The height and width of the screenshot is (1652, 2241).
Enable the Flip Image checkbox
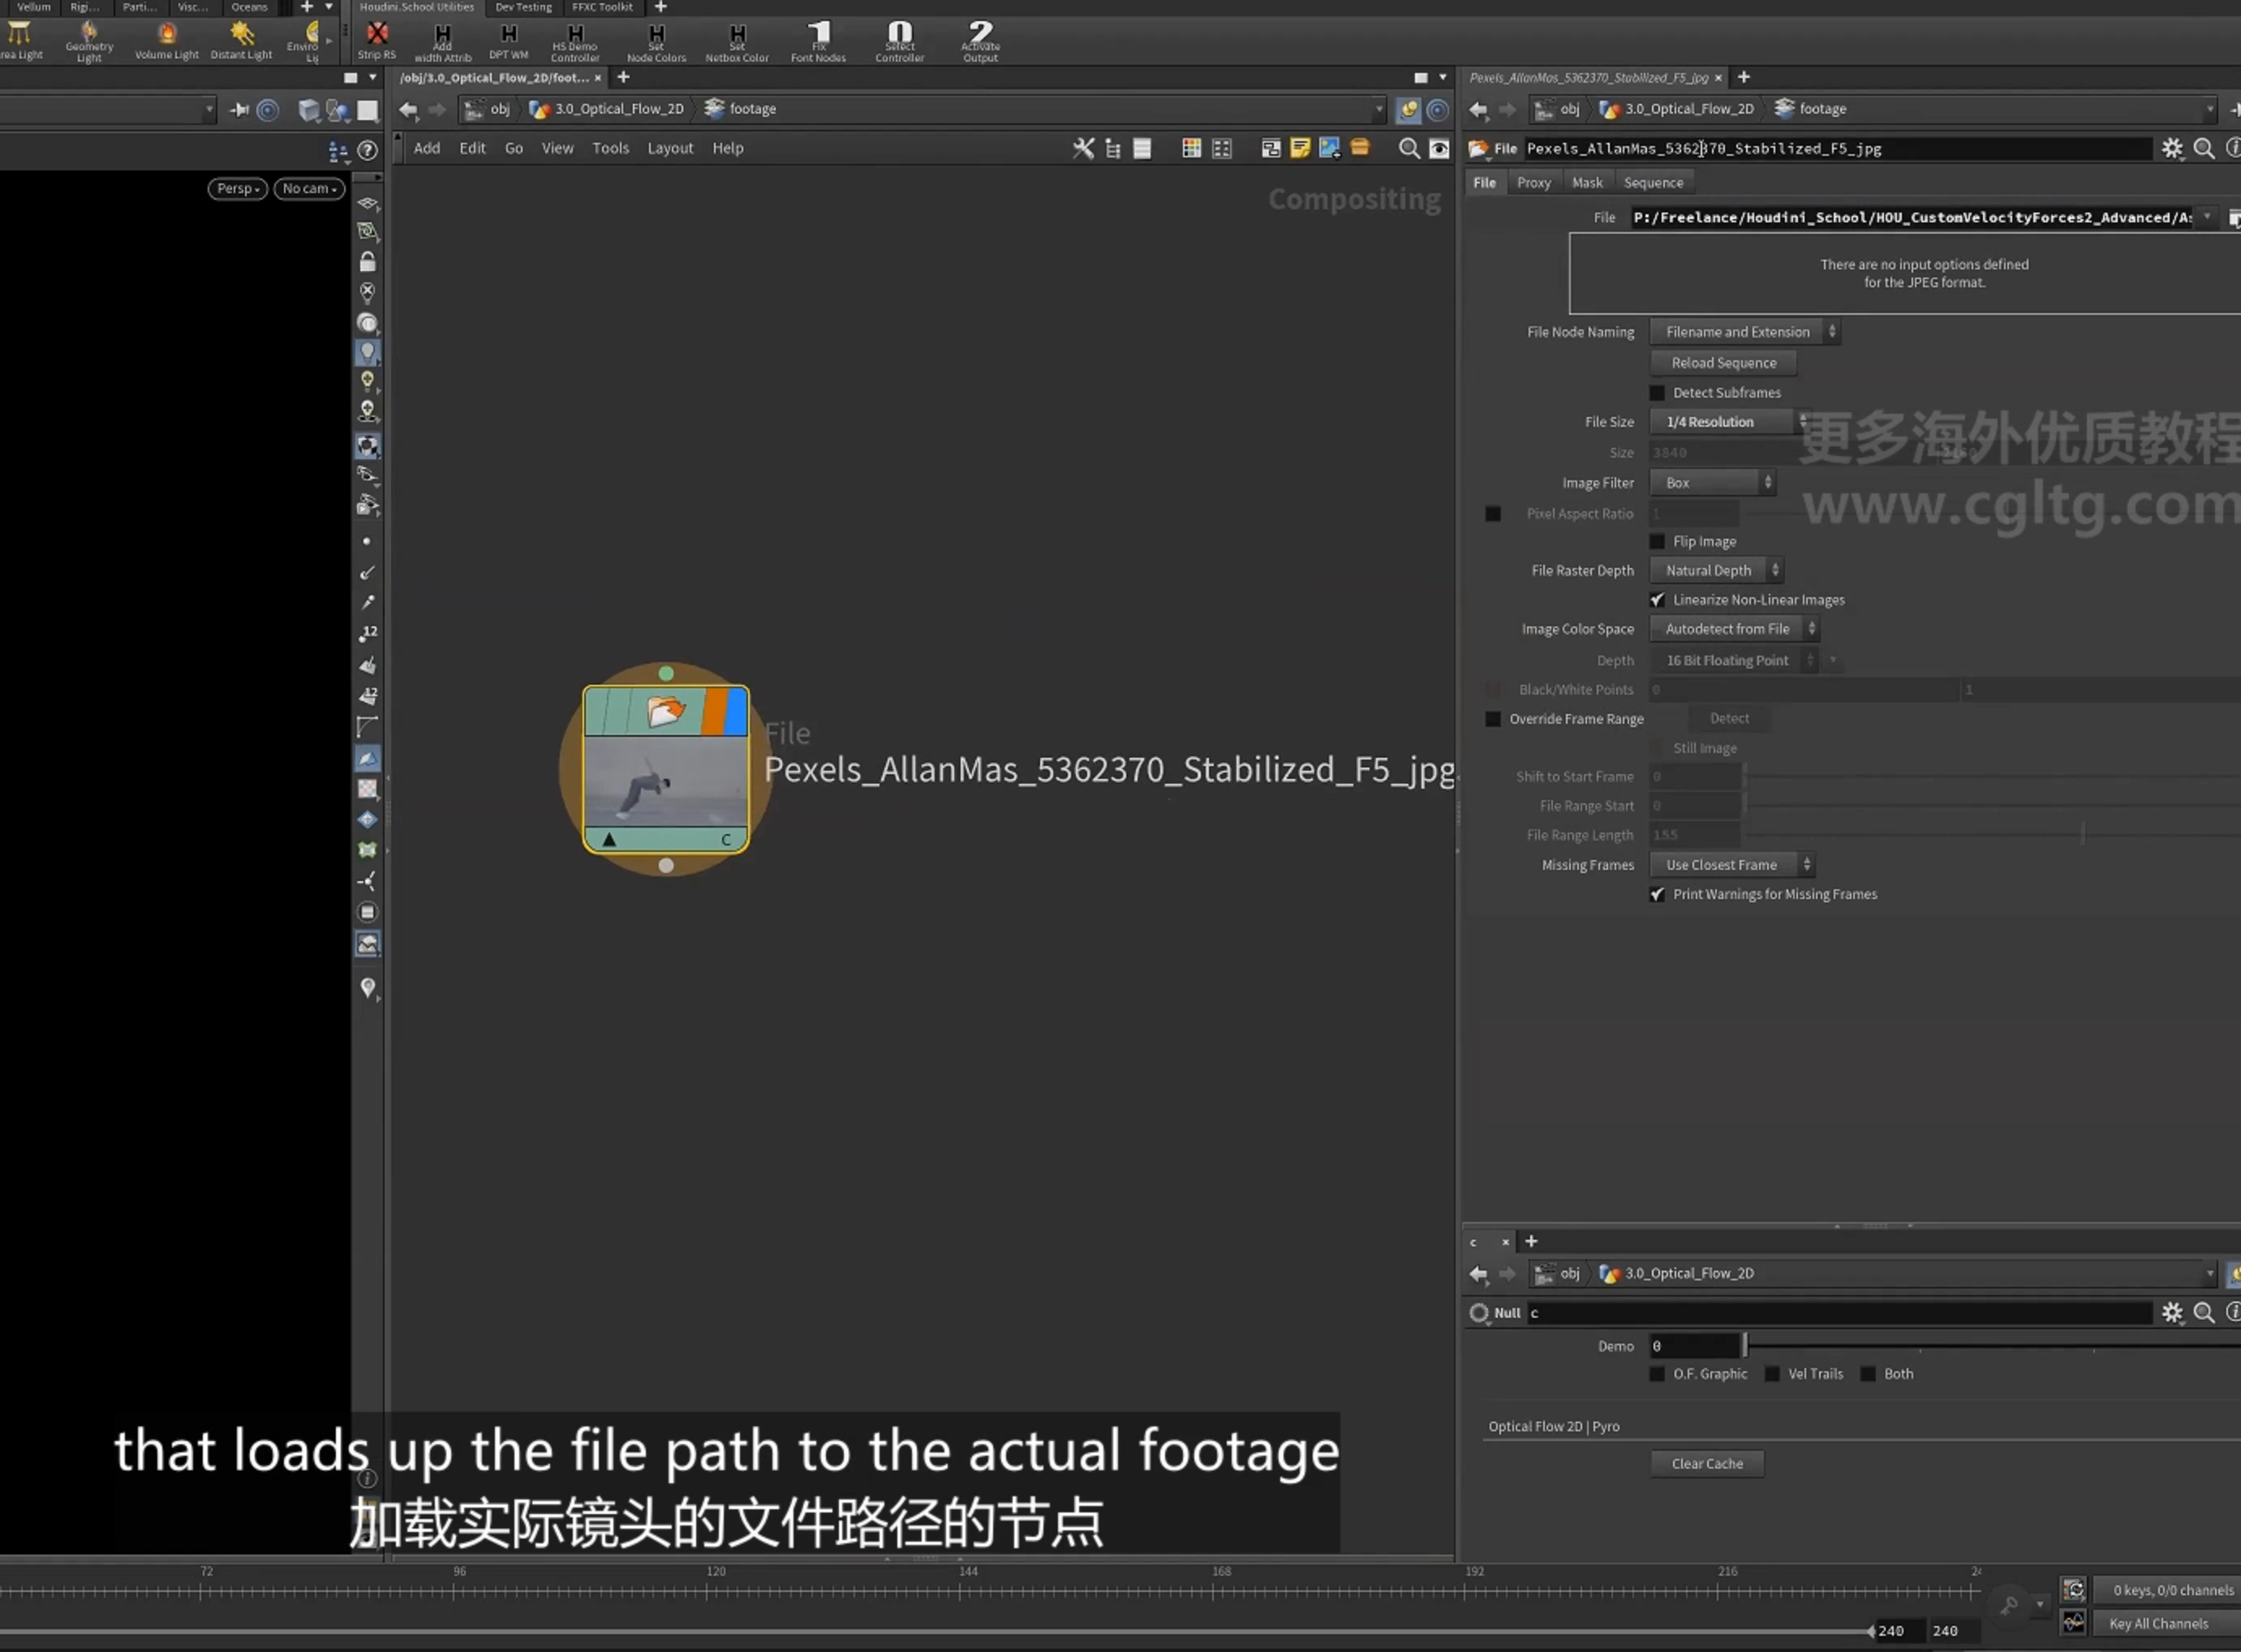(1657, 542)
